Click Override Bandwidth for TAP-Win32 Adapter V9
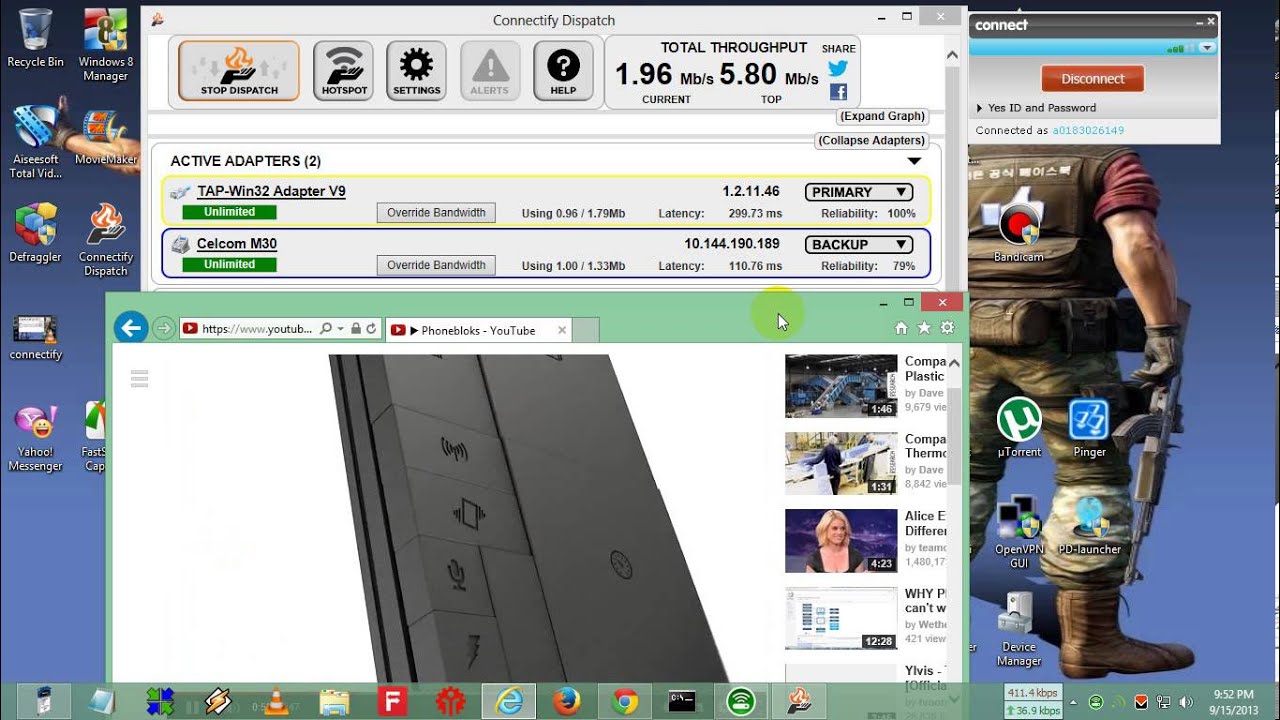This screenshot has height=720, width=1280. (436, 213)
